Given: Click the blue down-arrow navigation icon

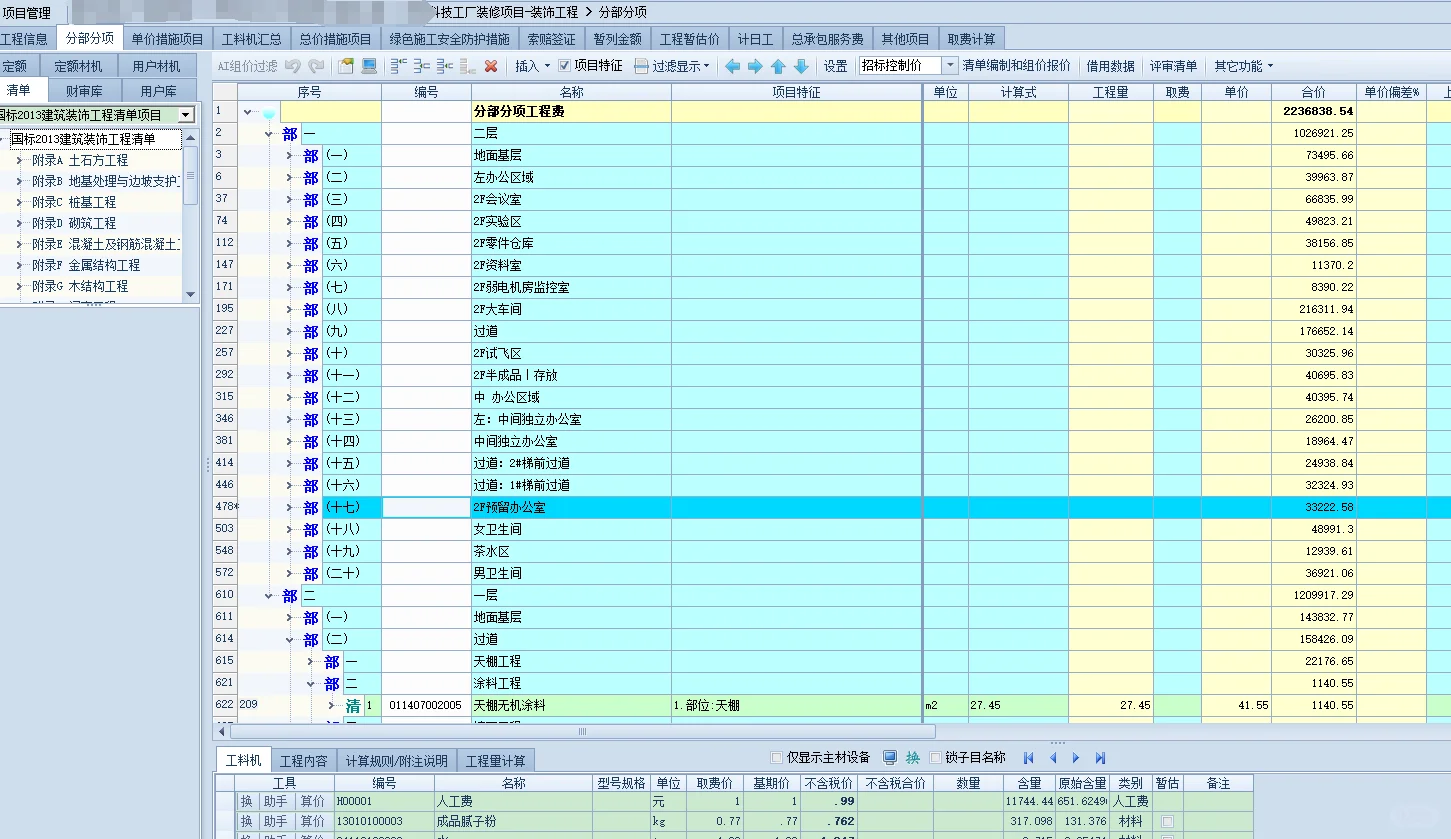Looking at the screenshot, I should [801, 68].
